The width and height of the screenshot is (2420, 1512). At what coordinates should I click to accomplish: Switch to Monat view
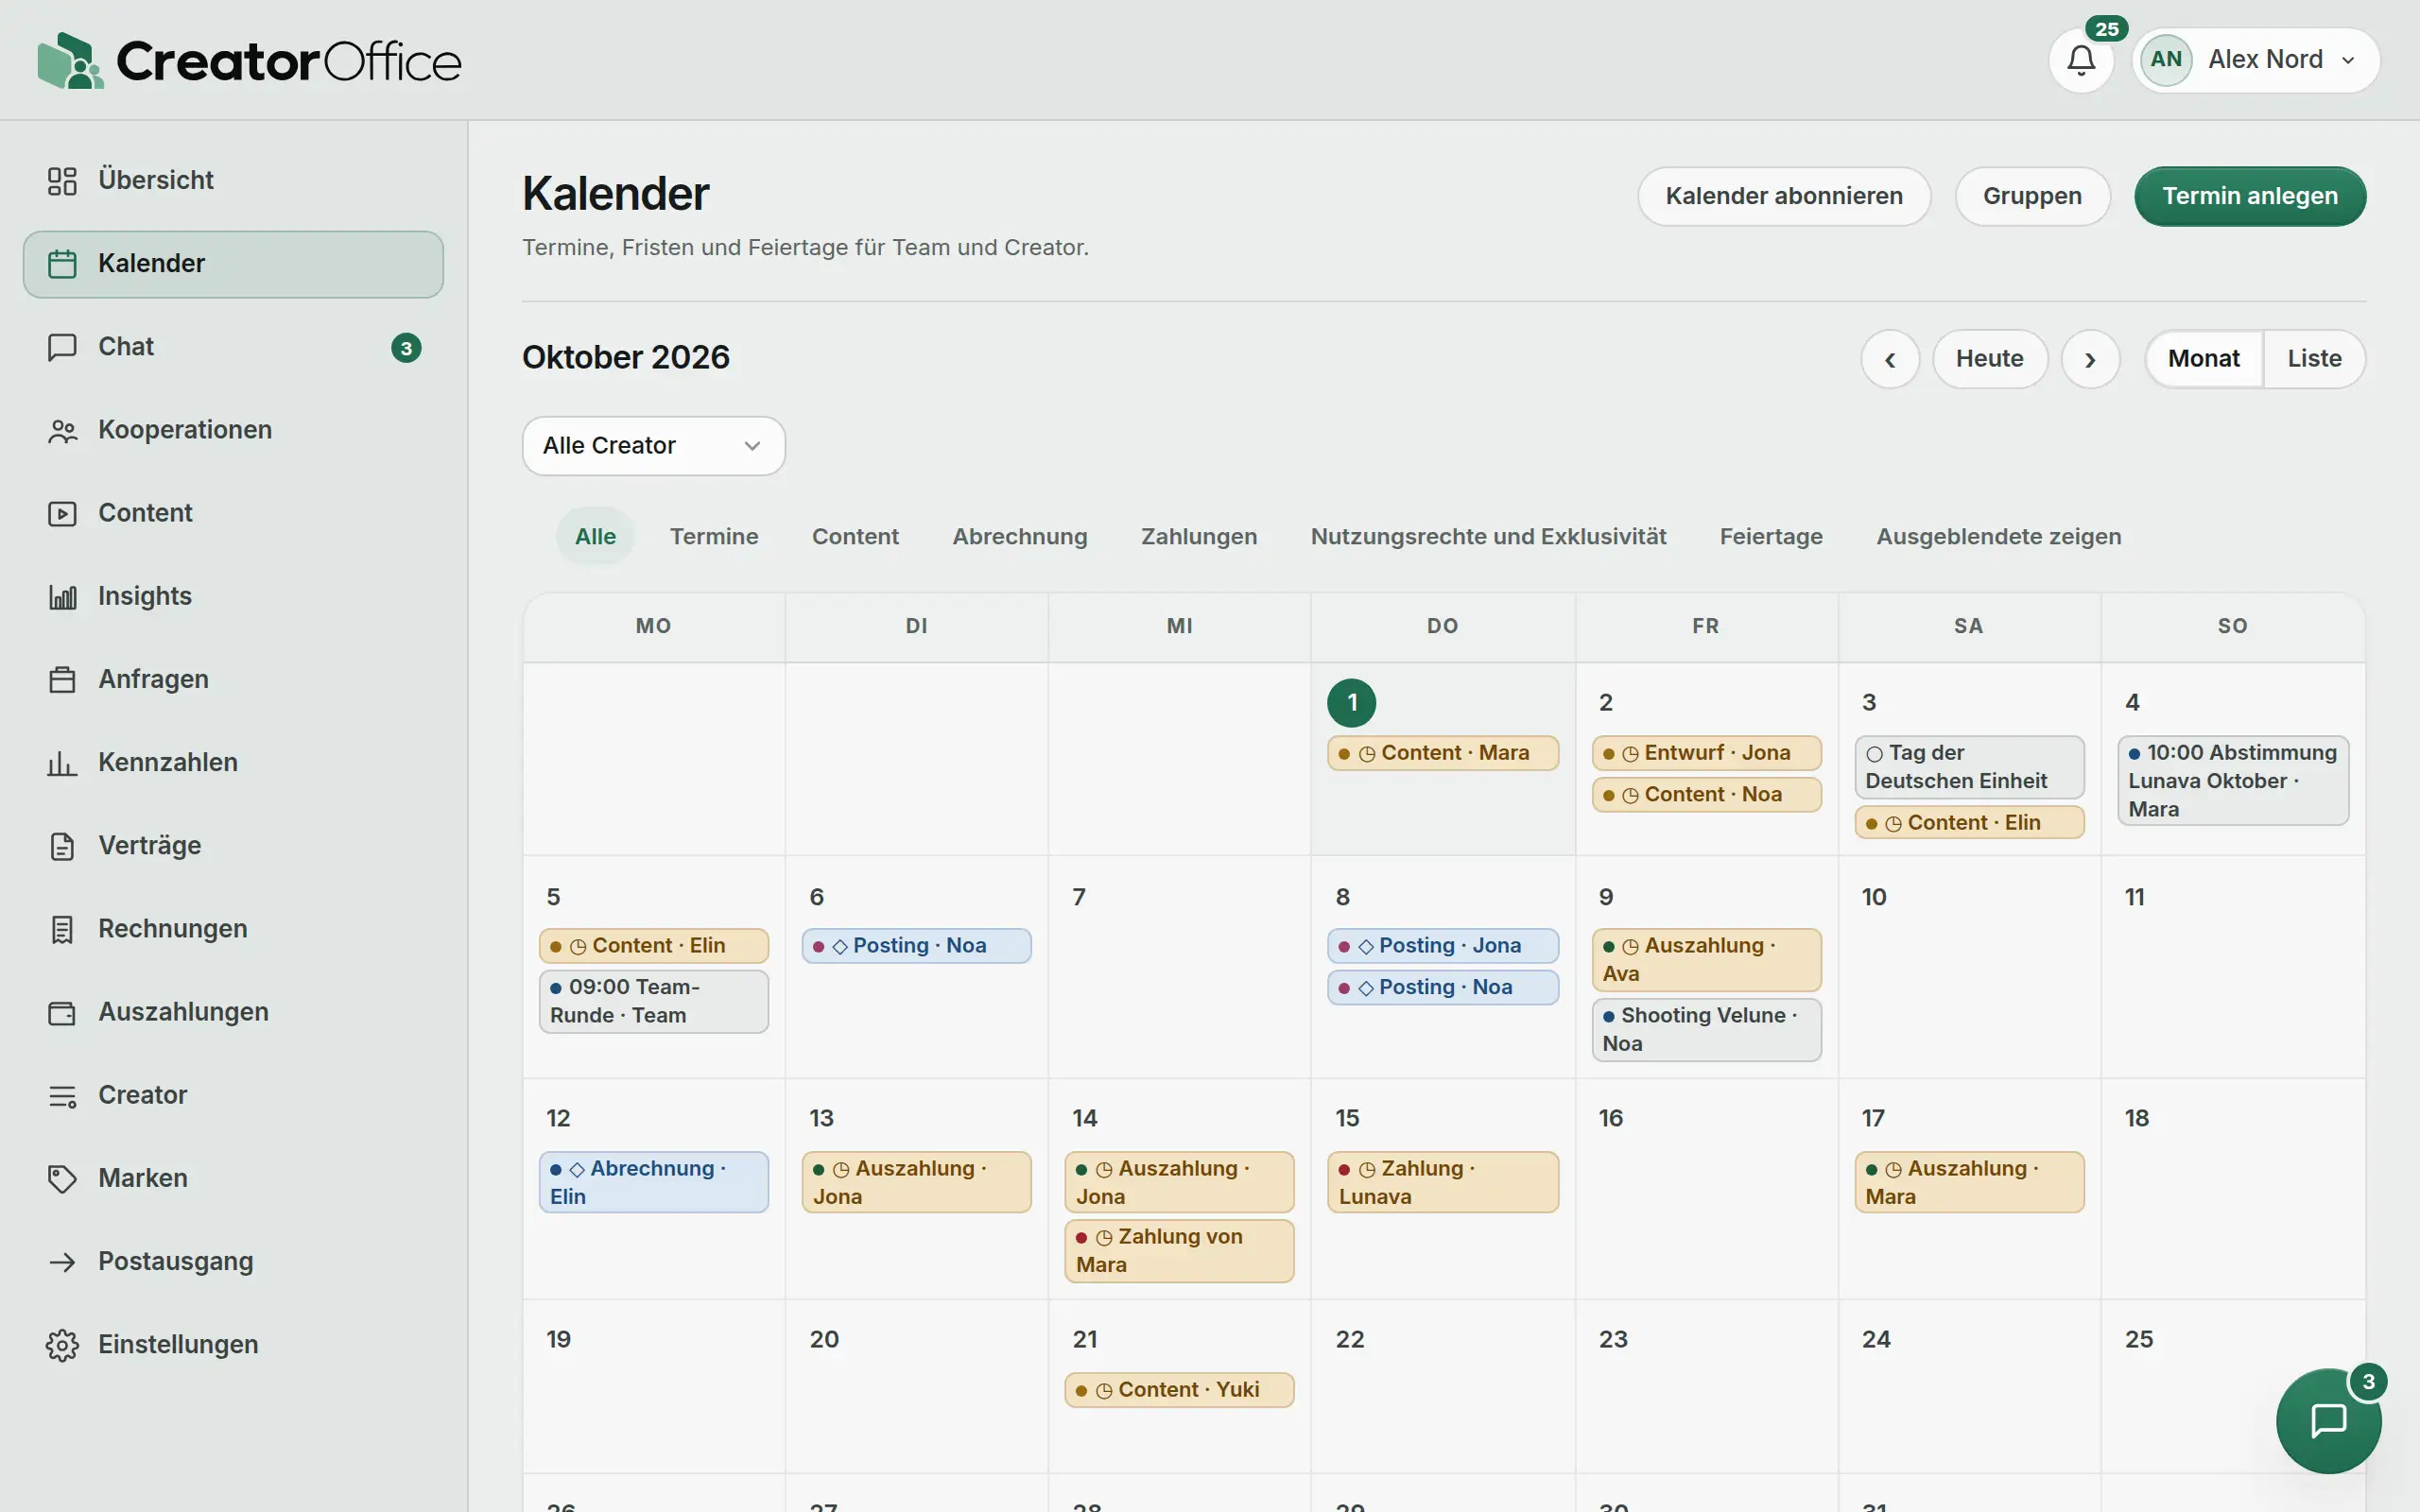point(2203,359)
